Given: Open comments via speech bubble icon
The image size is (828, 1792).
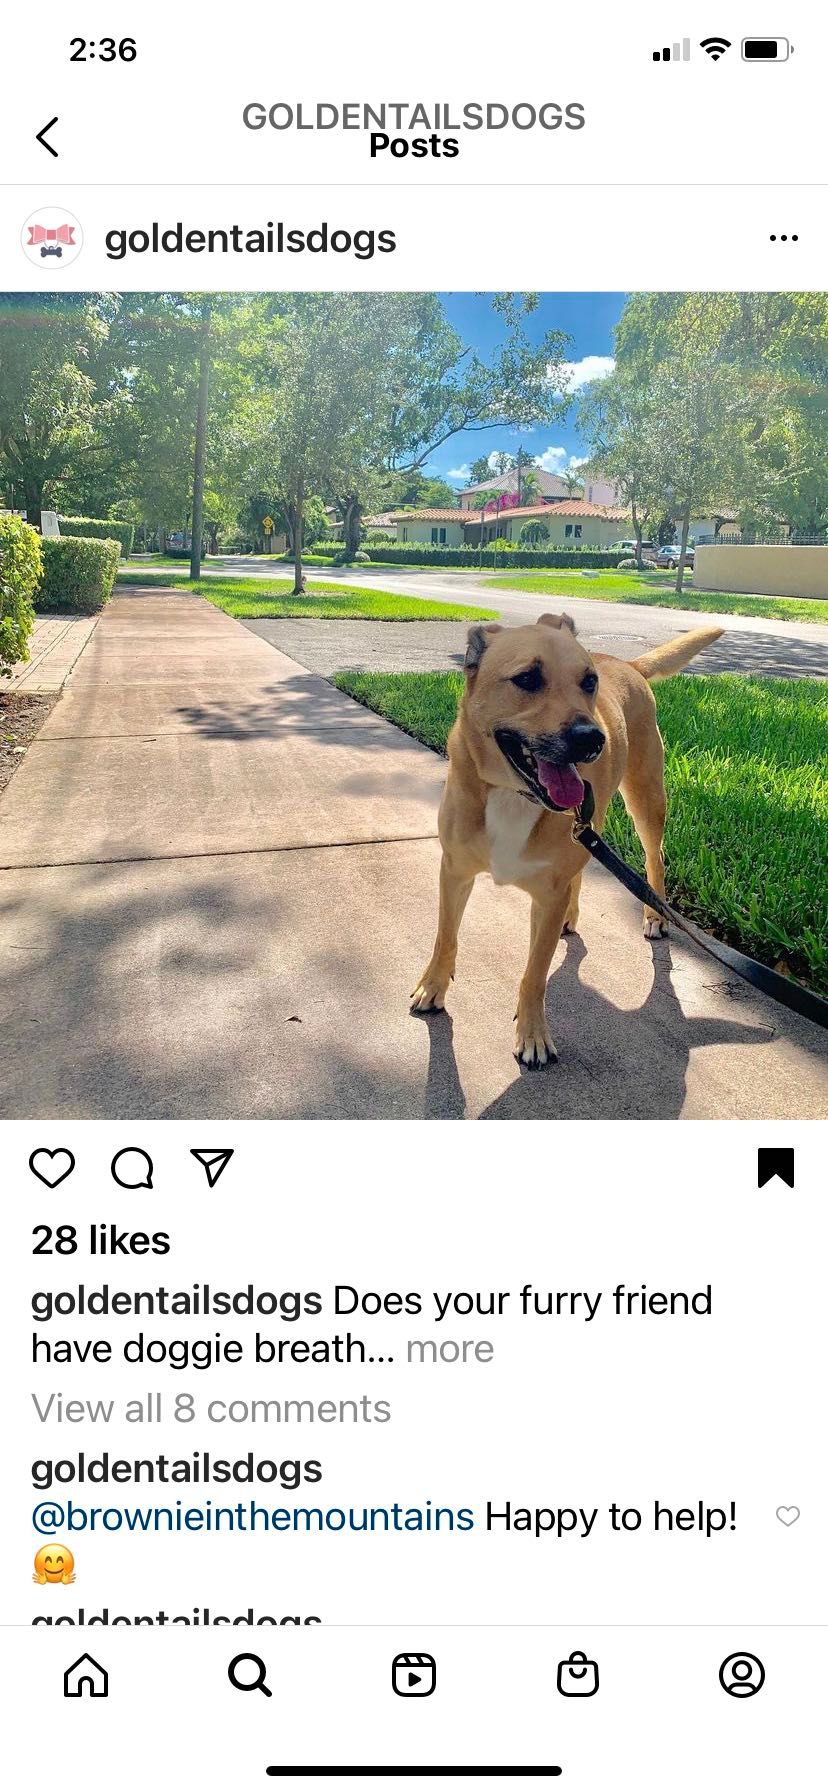Looking at the screenshot, I should [132, 1167].
